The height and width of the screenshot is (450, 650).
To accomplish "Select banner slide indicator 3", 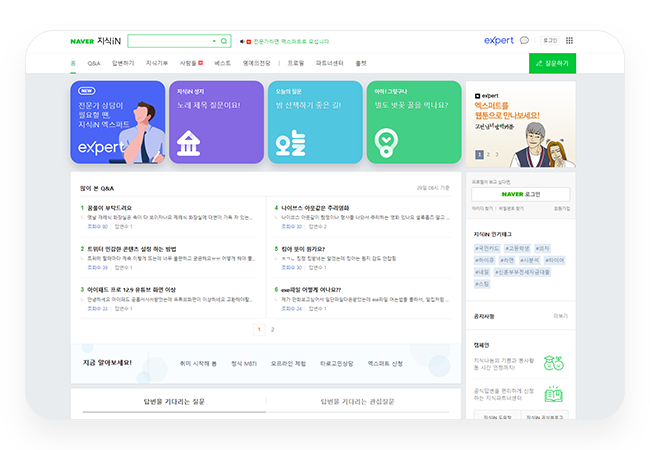I will point(497,155).
